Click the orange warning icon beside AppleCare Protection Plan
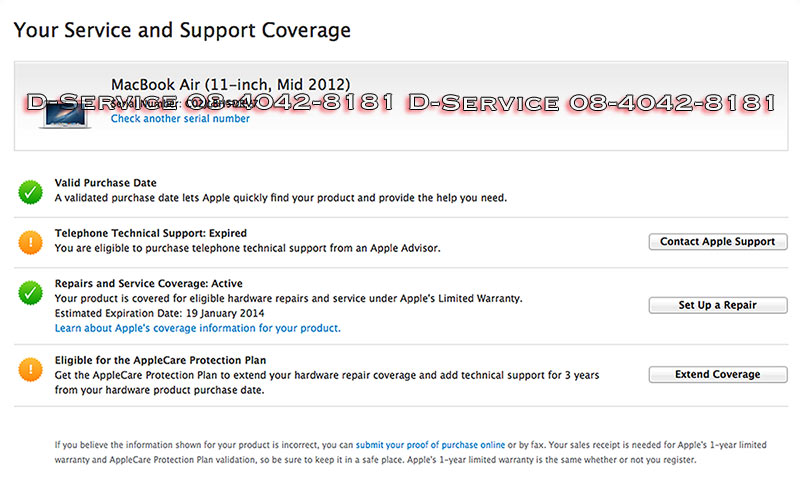Screen dimensions: 800x481 30,369
